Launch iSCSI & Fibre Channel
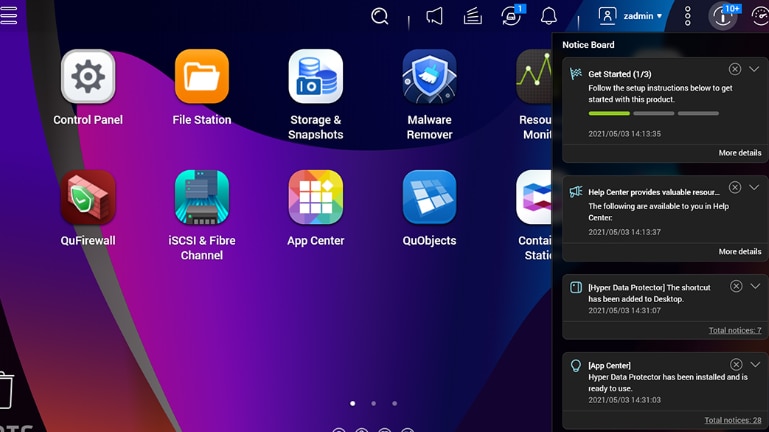The height and width of the screenshot is (432, 769). (201, 198)
